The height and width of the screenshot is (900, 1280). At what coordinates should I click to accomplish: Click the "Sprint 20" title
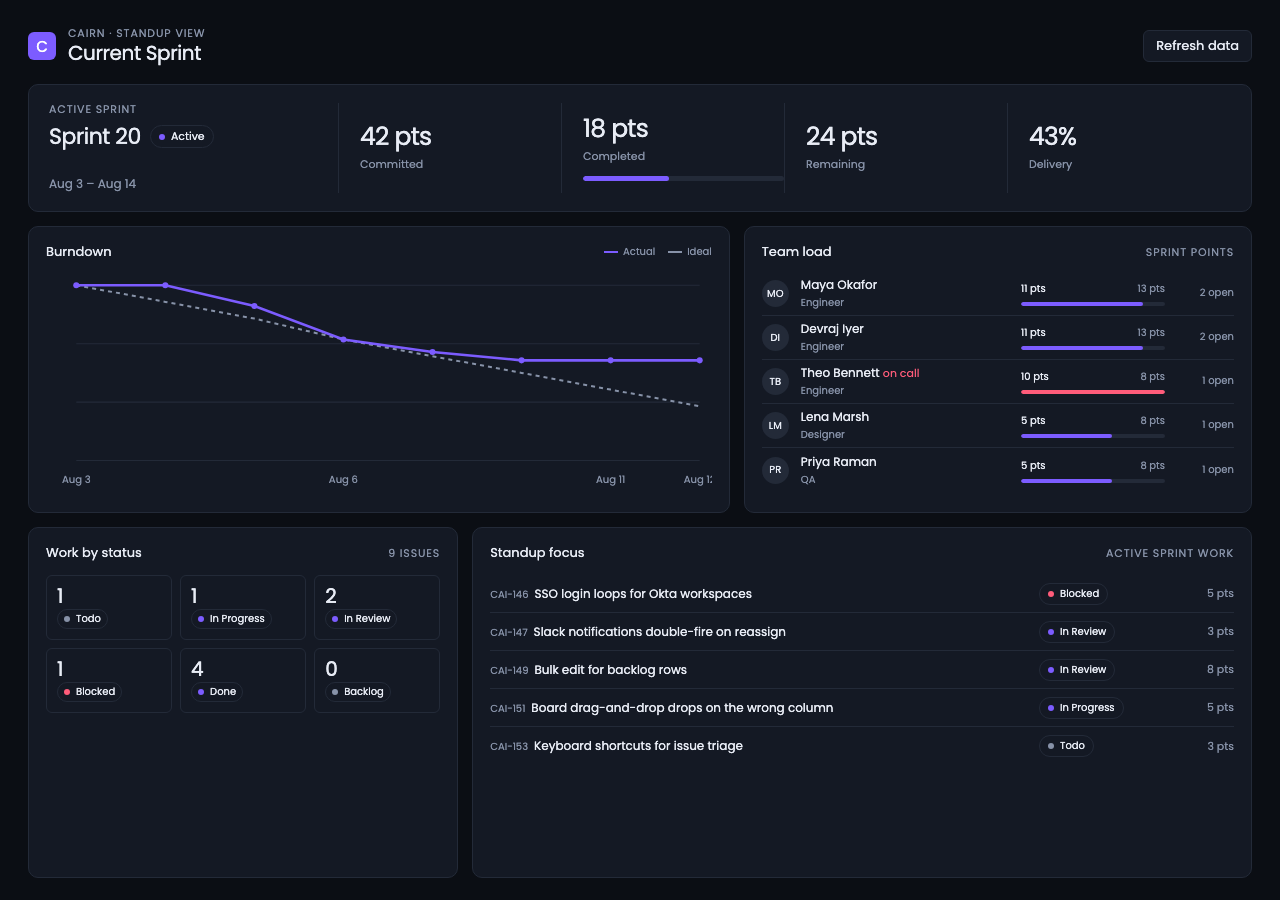95,137
